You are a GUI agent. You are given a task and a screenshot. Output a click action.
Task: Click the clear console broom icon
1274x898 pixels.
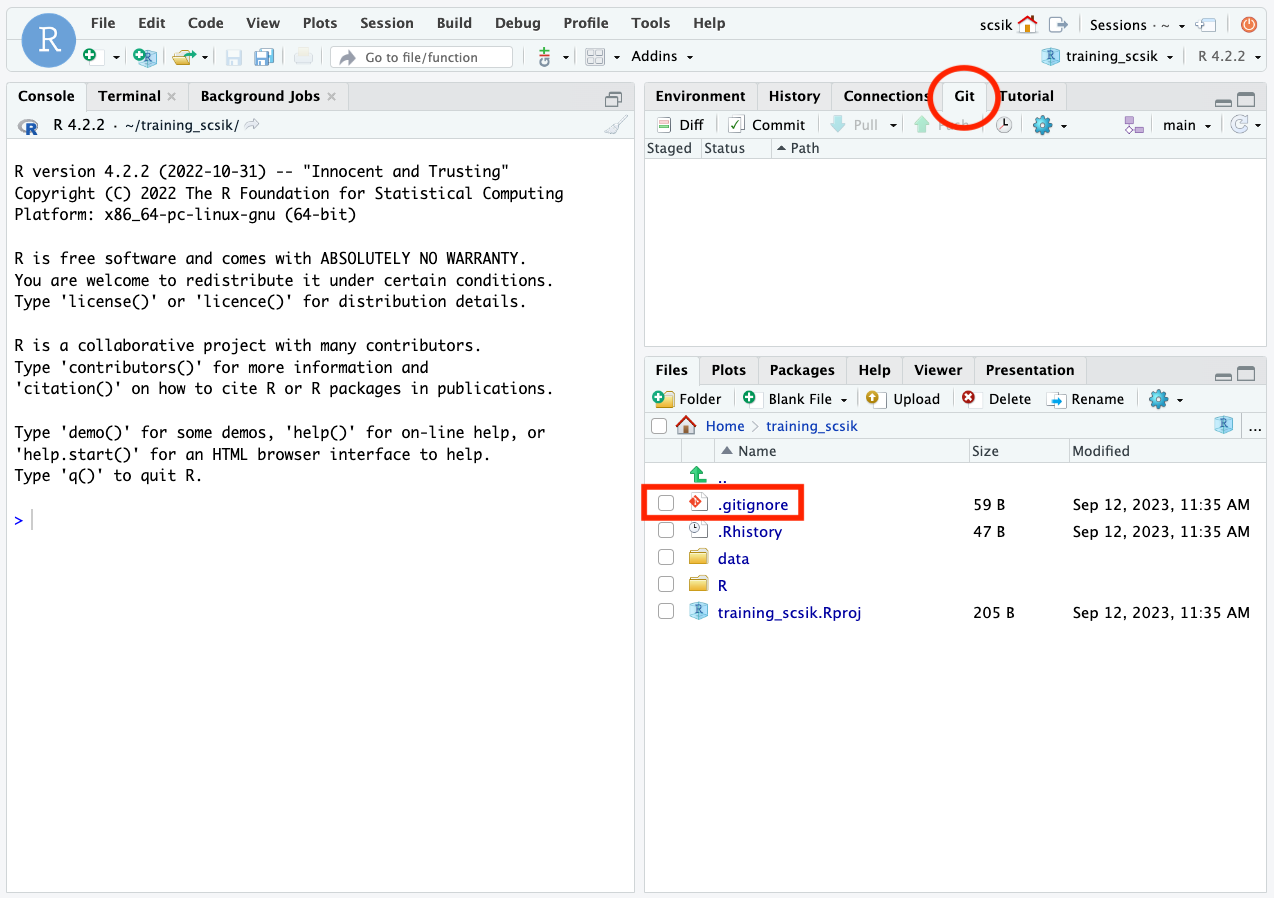[616, 125]
